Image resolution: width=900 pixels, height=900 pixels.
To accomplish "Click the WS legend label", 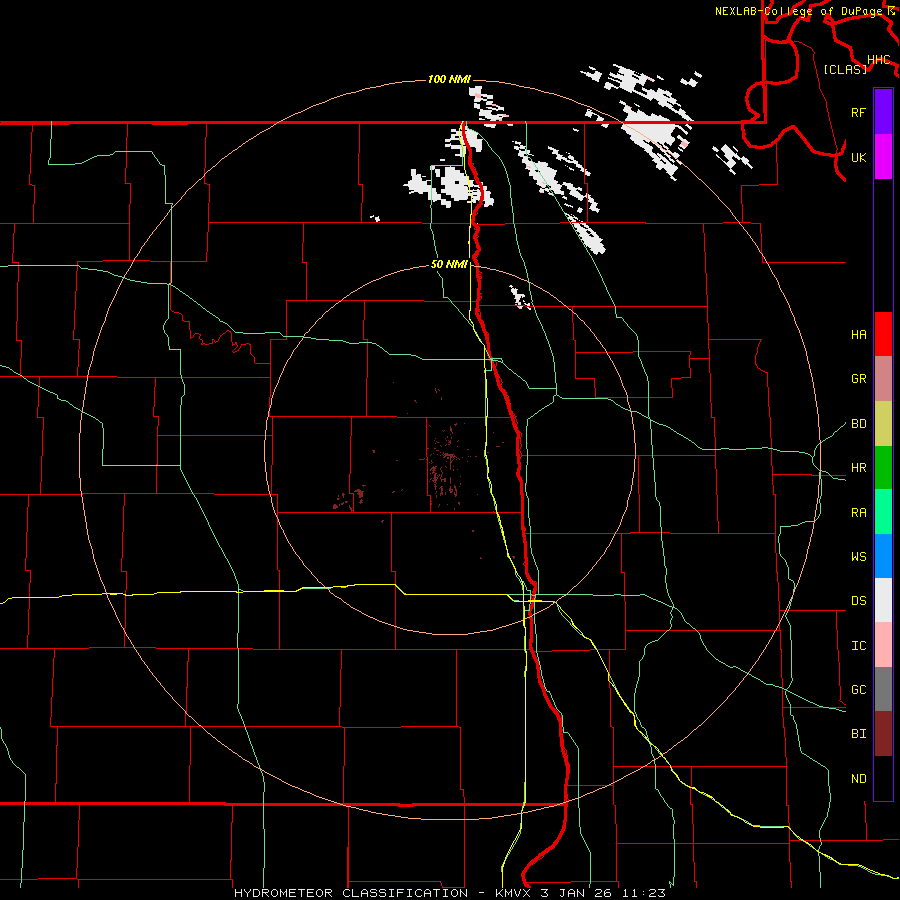I will [858, 557].
